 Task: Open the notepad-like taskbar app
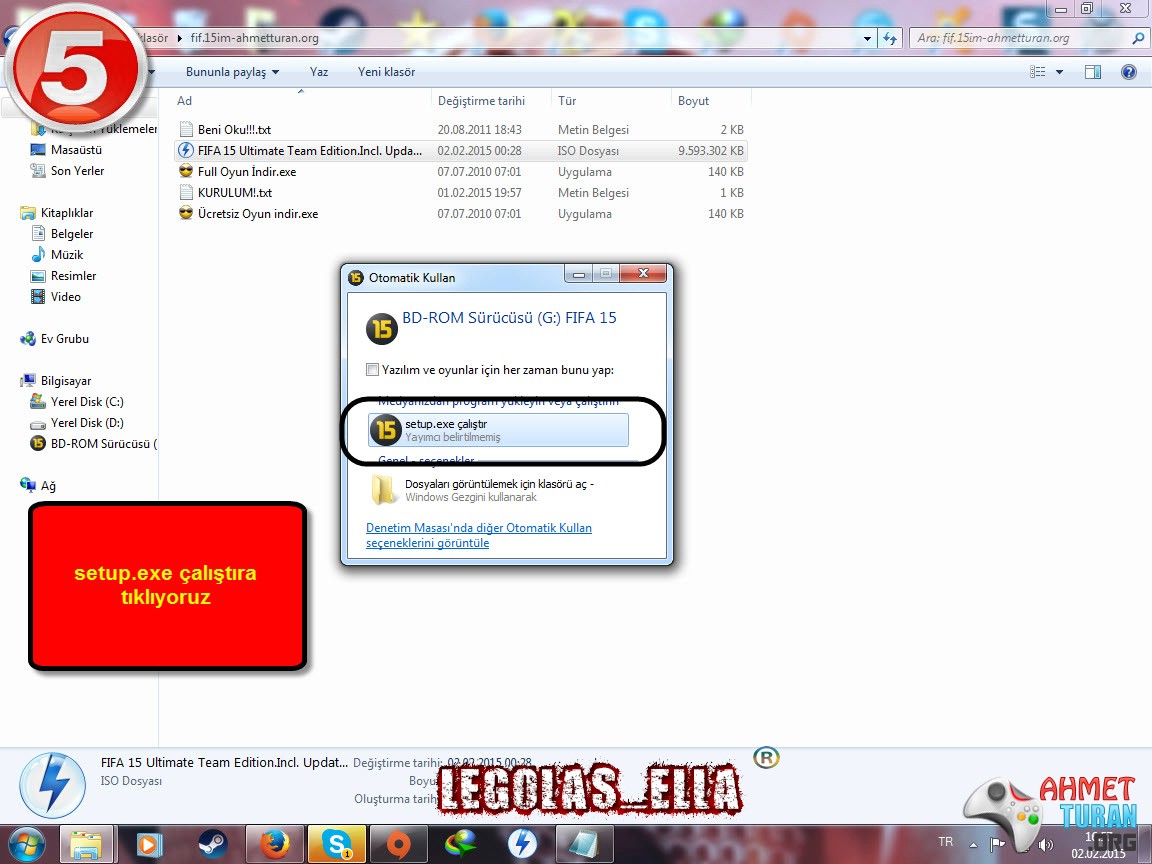(x=585, y=845)
